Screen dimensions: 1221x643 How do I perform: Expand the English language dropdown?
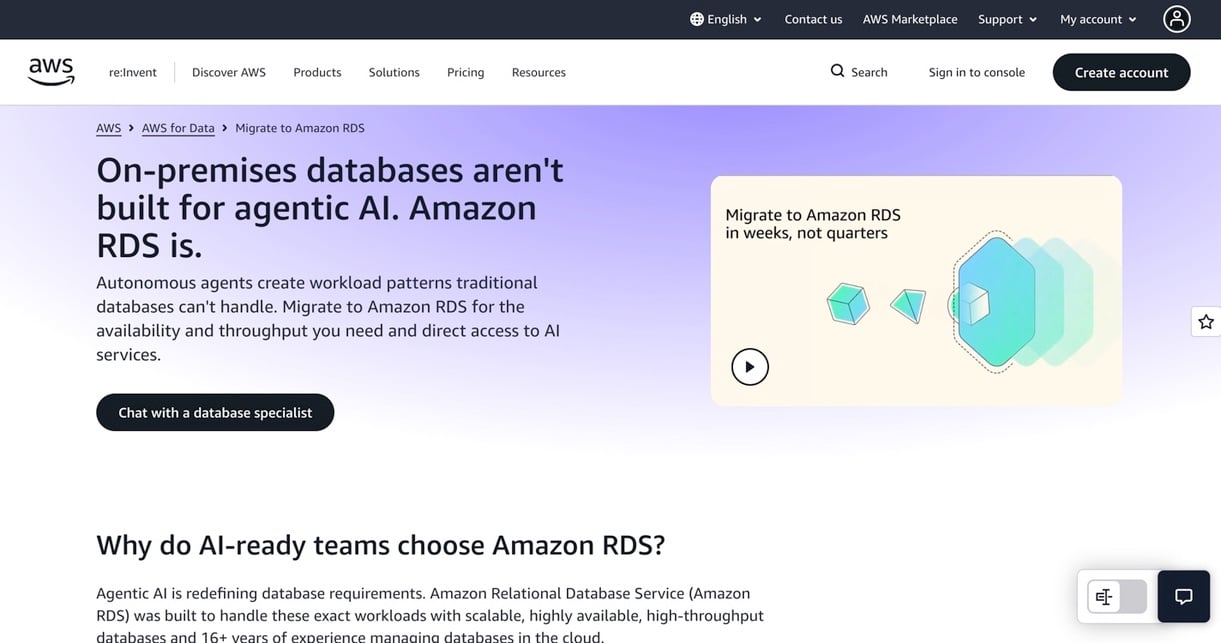pos(726,19)
